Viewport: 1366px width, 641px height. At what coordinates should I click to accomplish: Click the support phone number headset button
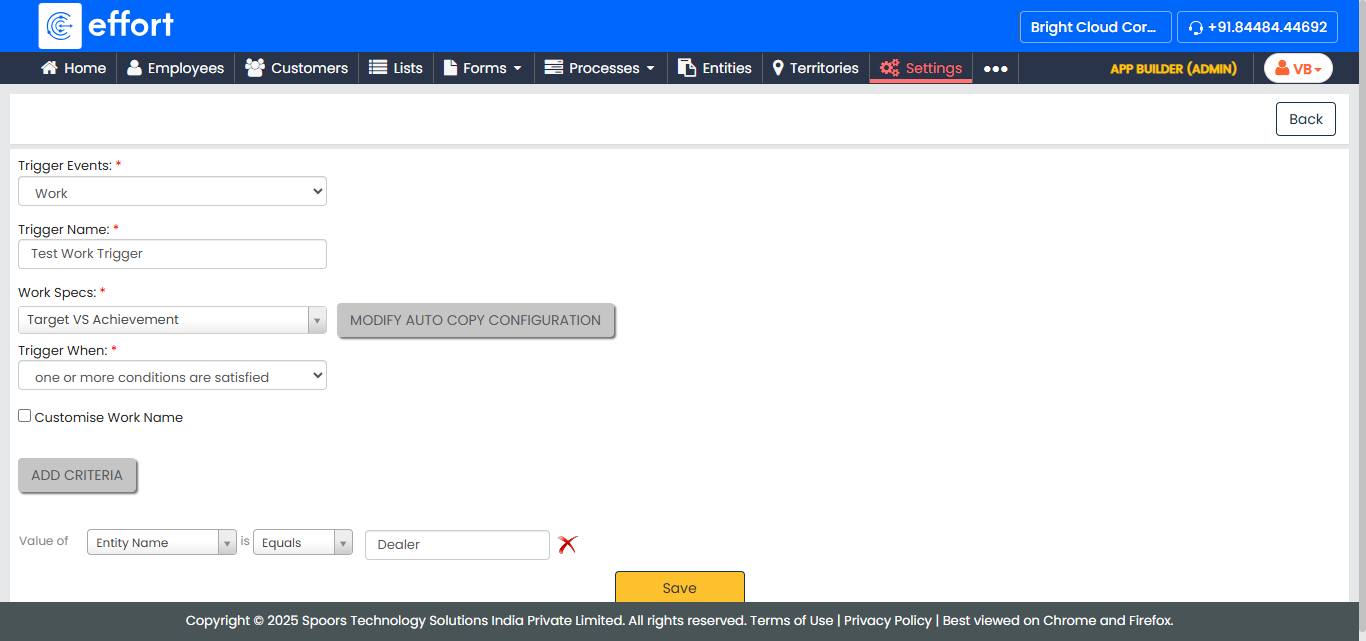point(1257,27)
